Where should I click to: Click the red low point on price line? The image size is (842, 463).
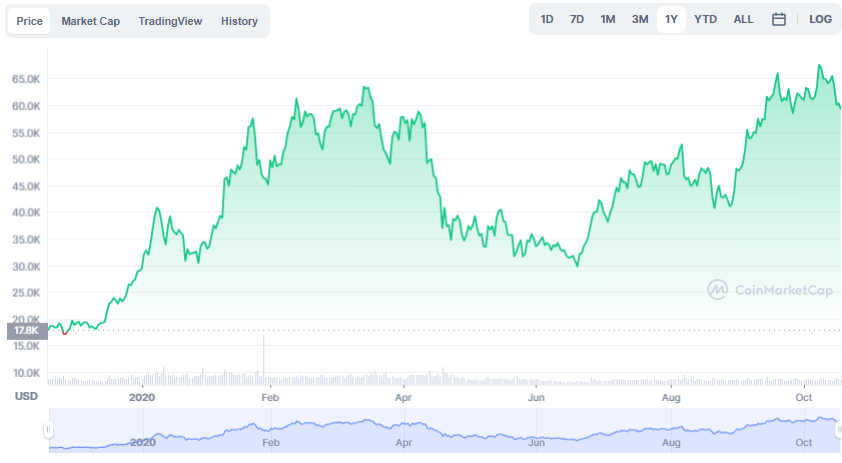(x=64, y=333)
